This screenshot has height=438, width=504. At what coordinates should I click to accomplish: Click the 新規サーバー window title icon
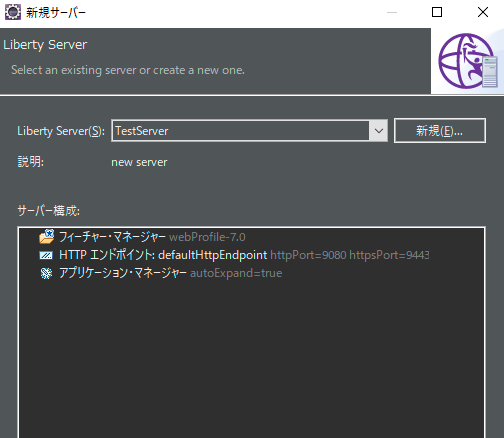(13, 12)
